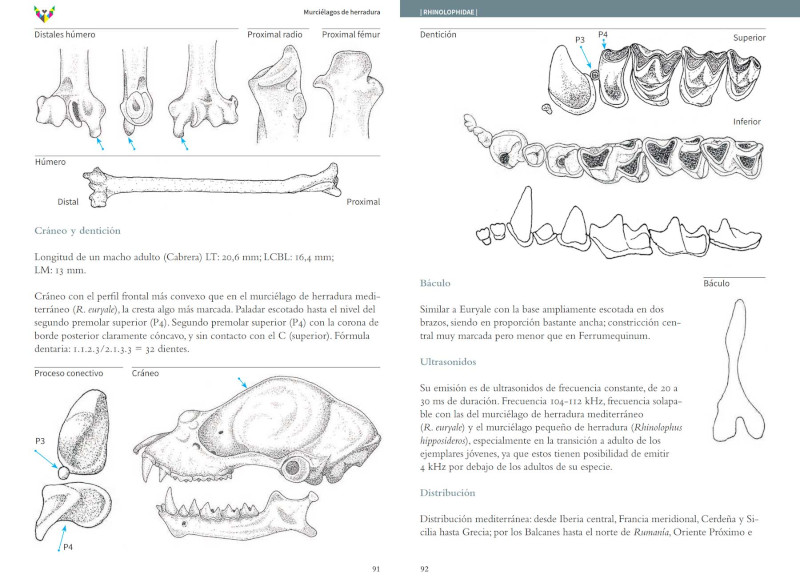Image resolution: width=800 pixels, height=583 pixels.
Task: Click the 'Murciélagos de herradura' page header
Action: (341, 12)
